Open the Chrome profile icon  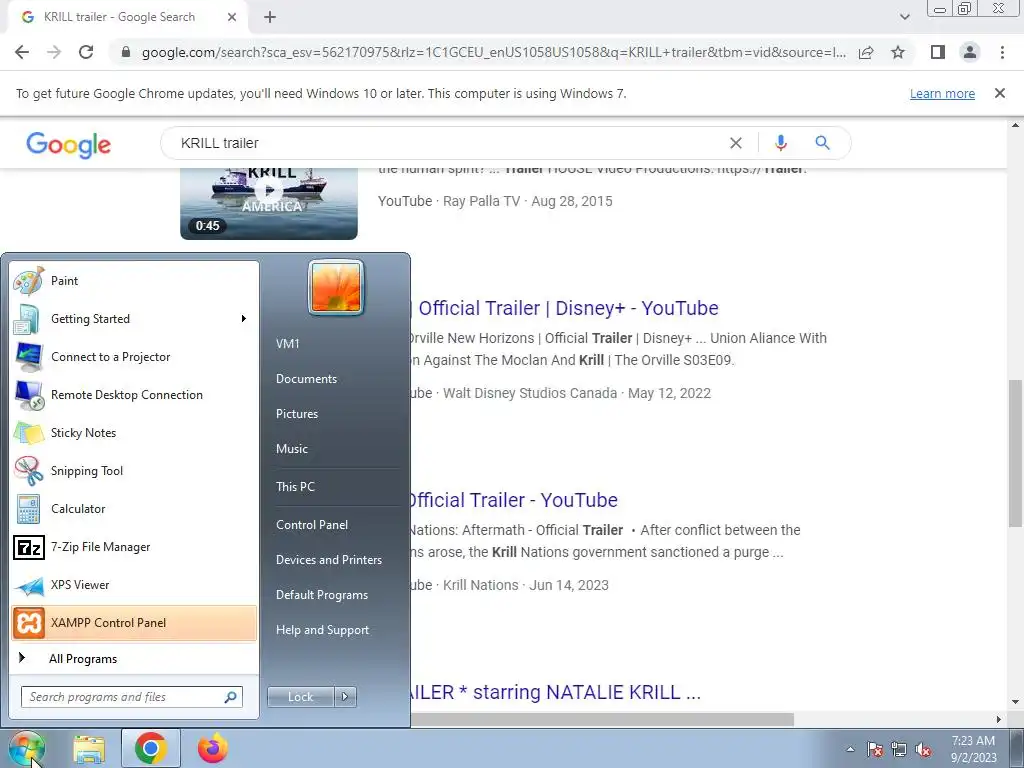click(x=970, y=52)
